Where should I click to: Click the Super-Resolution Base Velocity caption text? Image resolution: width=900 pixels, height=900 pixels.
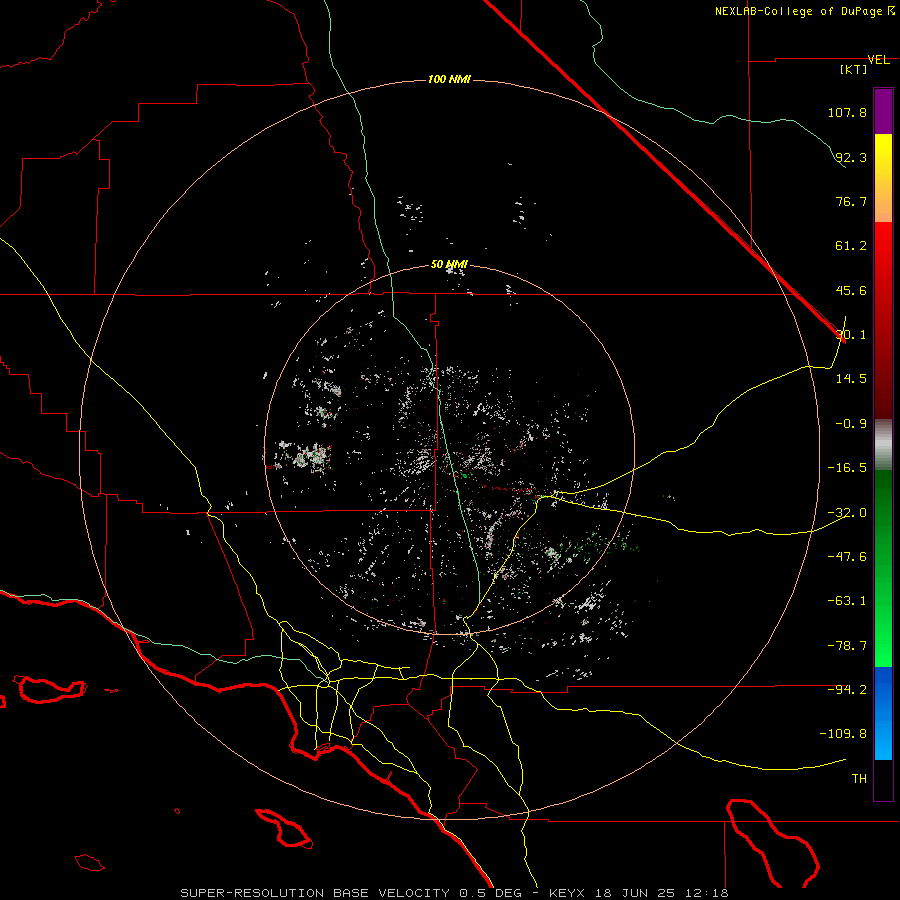click(455, 893)
